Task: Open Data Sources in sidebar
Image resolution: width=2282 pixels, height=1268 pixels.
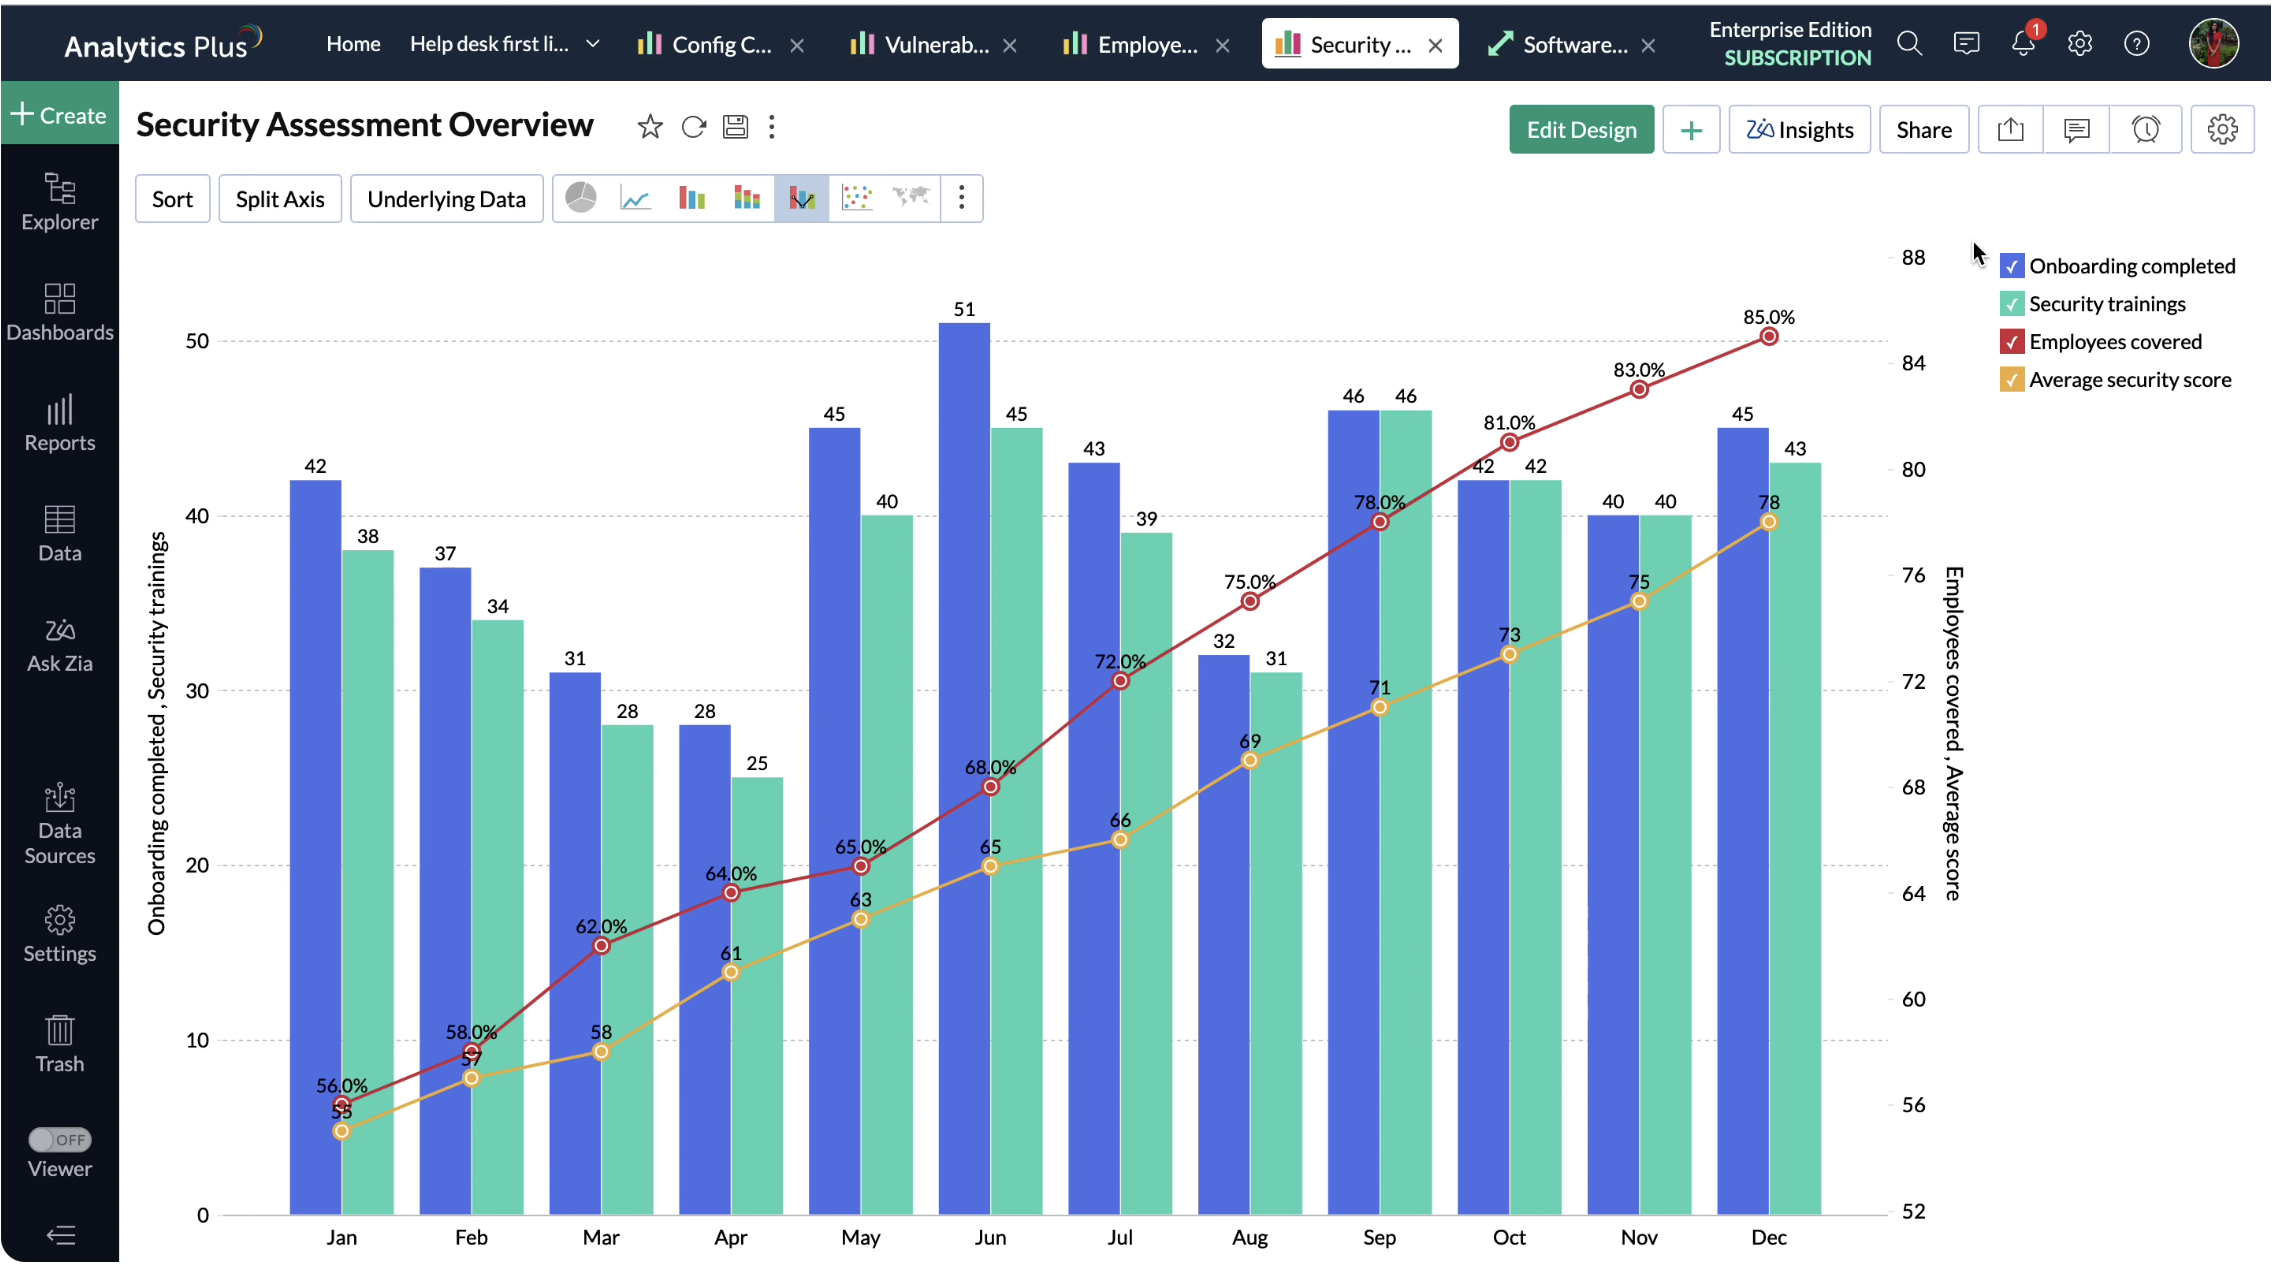Action: point(60,824)
